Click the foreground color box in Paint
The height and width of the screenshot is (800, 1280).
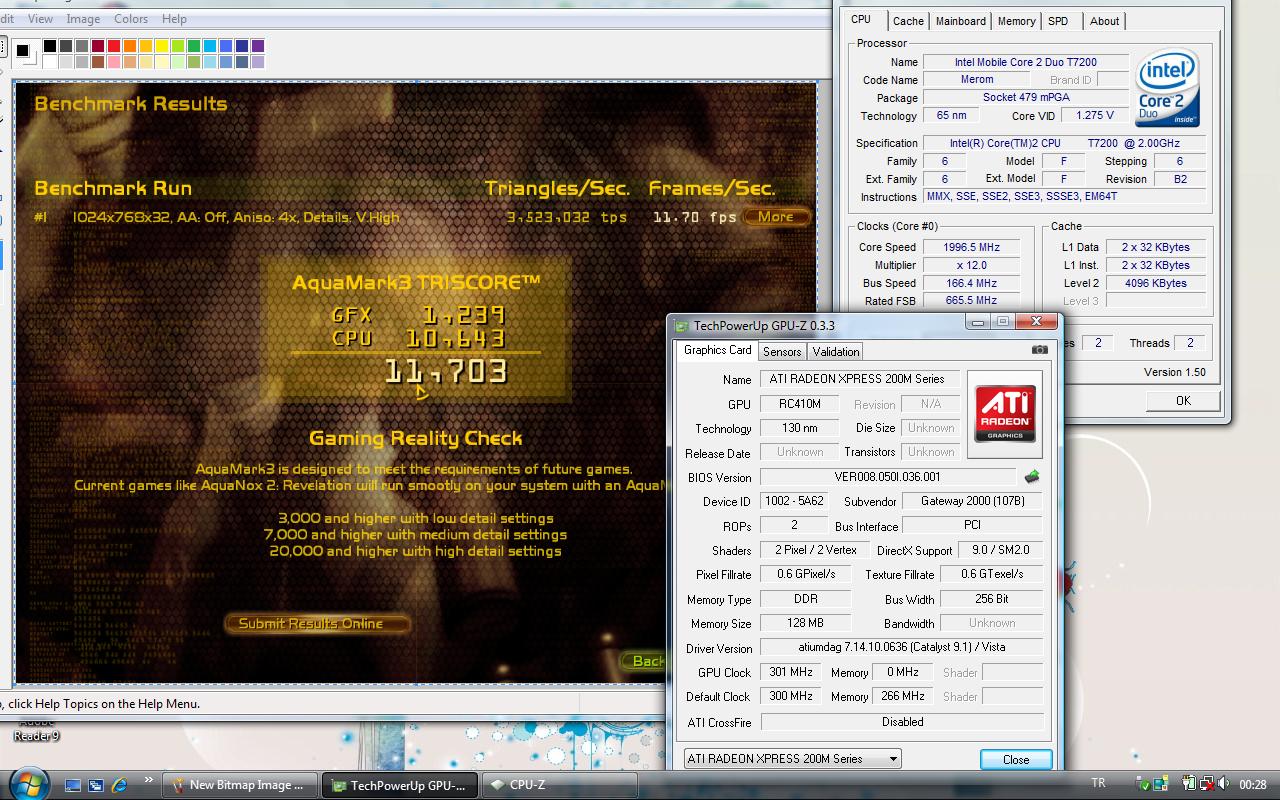[22, 50]
